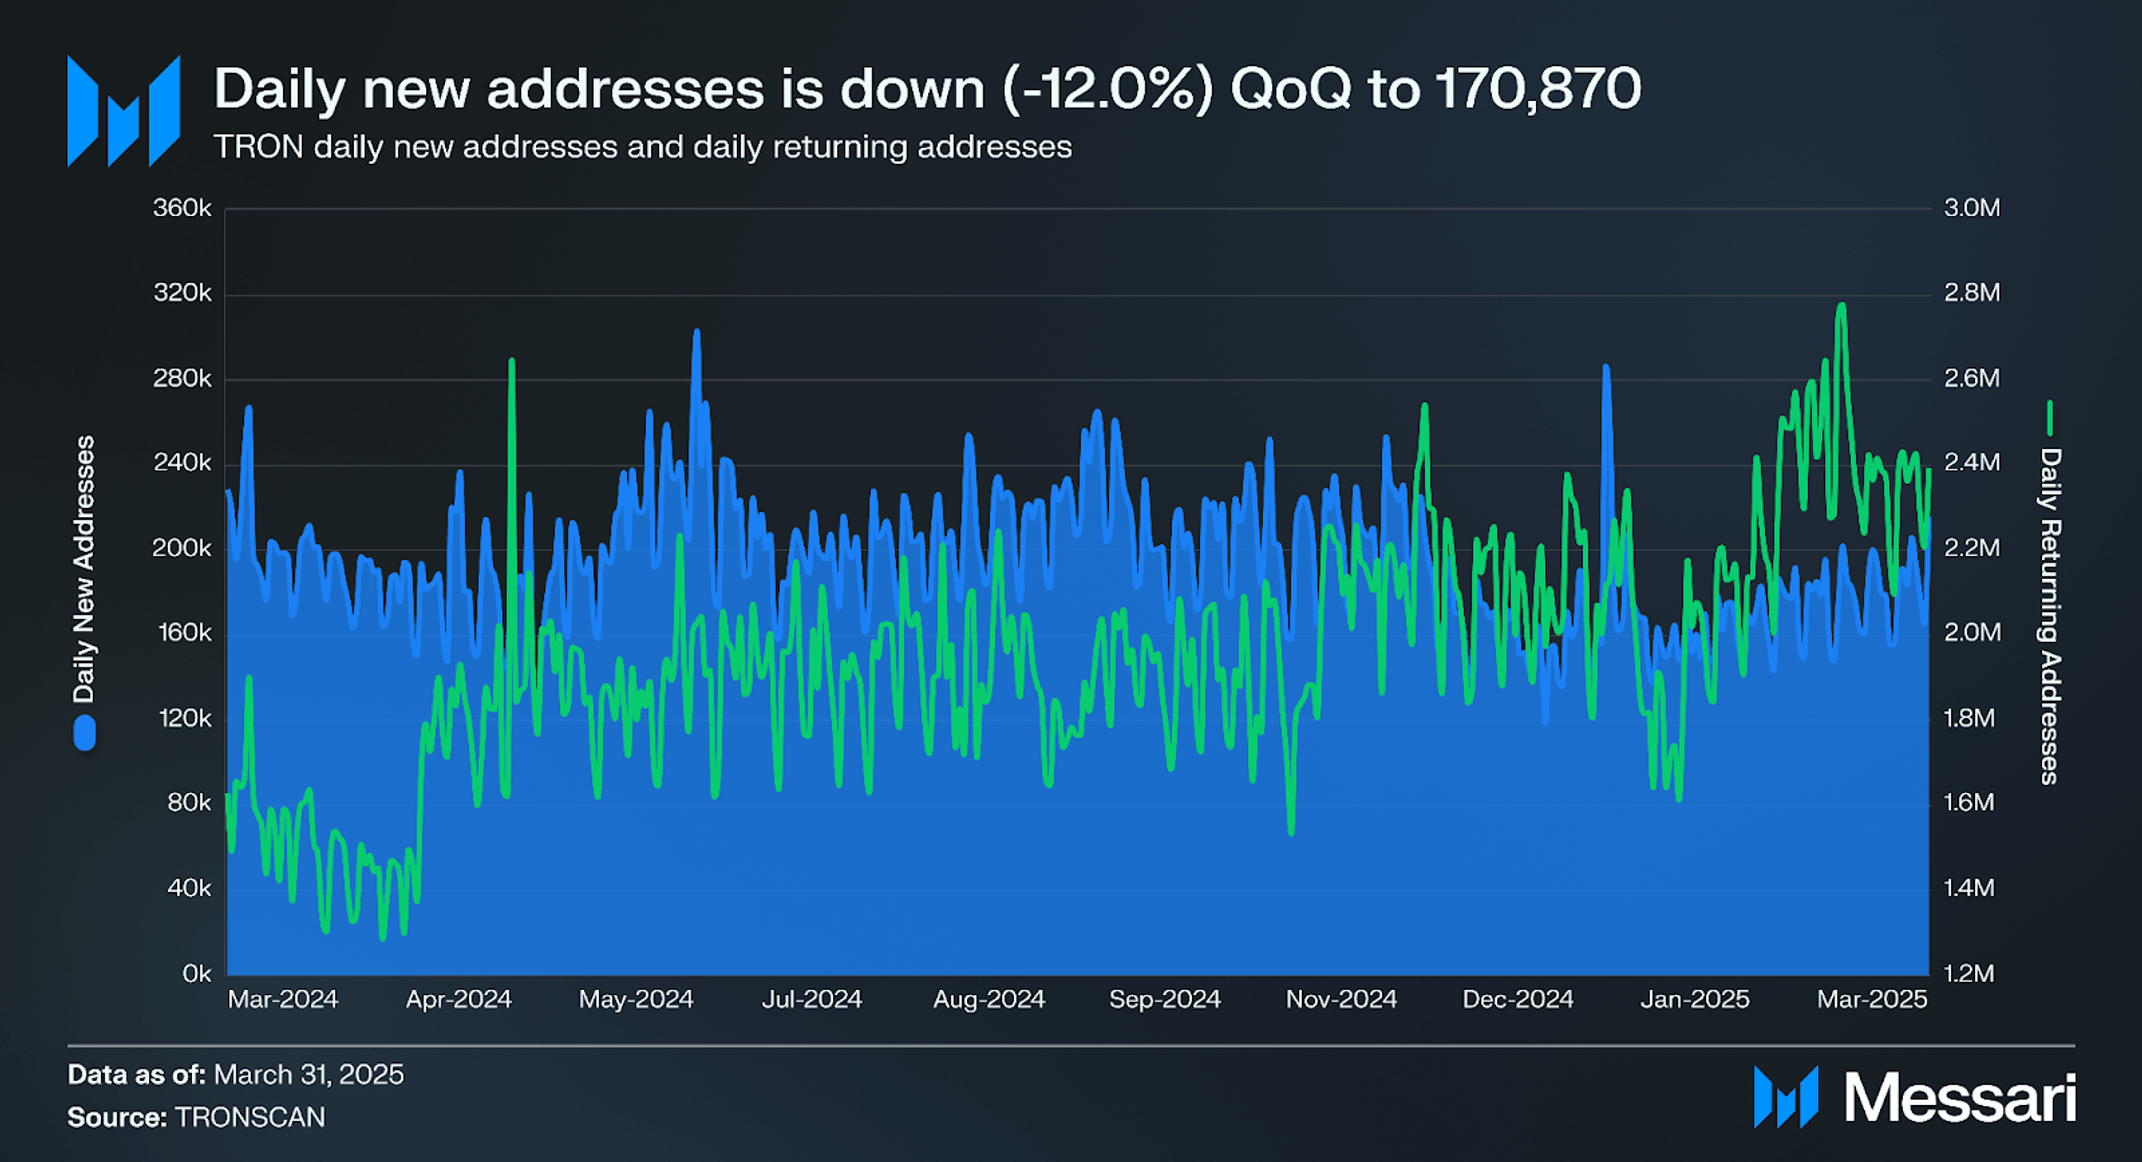2142x1162 pixels.
Task: Click the Messari logo icon at top left
Action: (x=123, y=111)
